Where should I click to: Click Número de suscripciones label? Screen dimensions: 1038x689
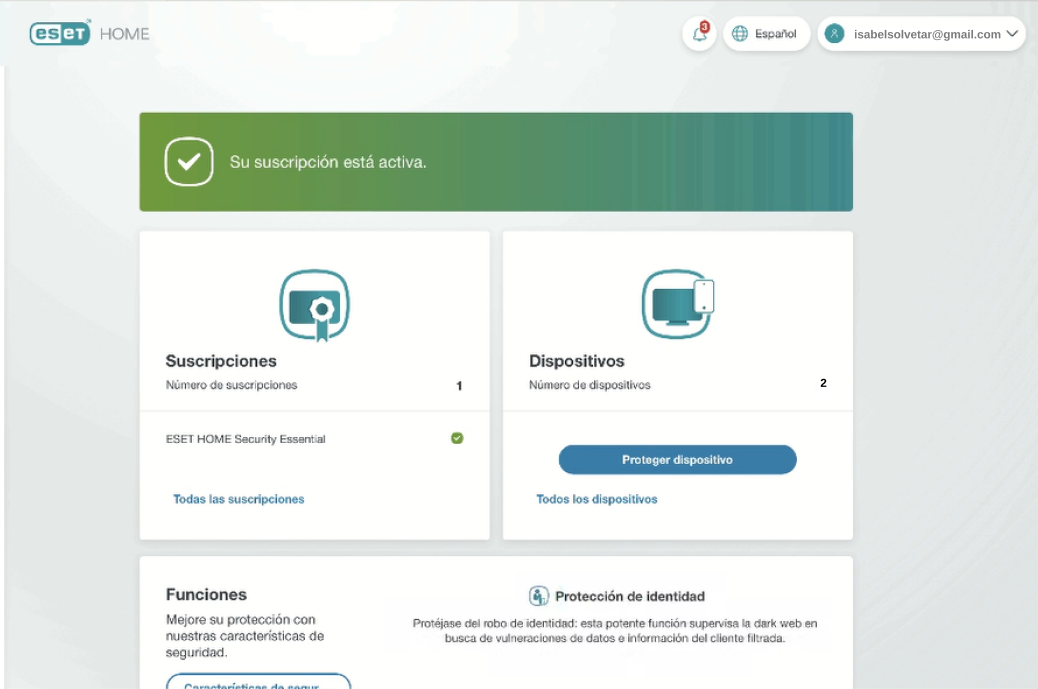click(231, 385)
